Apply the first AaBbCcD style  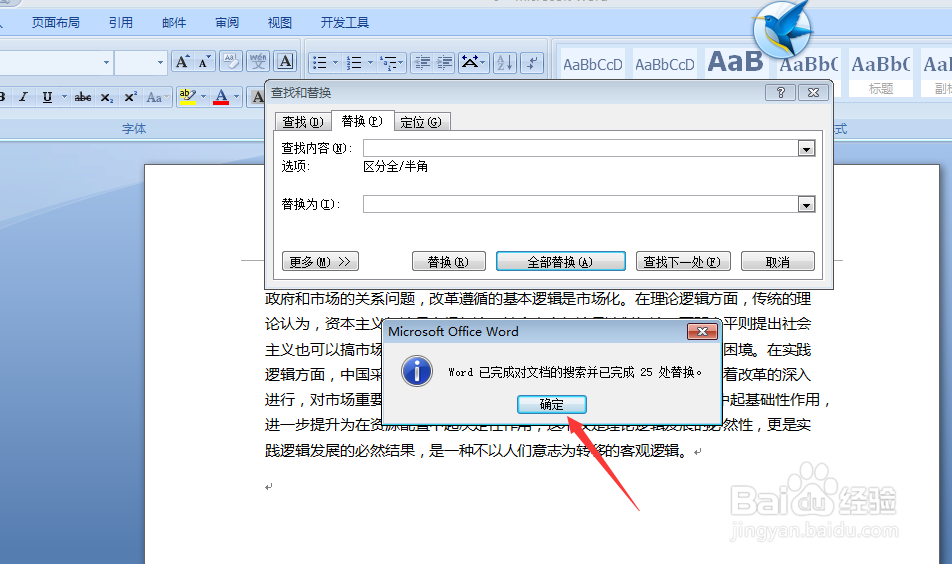pyautogui.click(x=593, y=64)
